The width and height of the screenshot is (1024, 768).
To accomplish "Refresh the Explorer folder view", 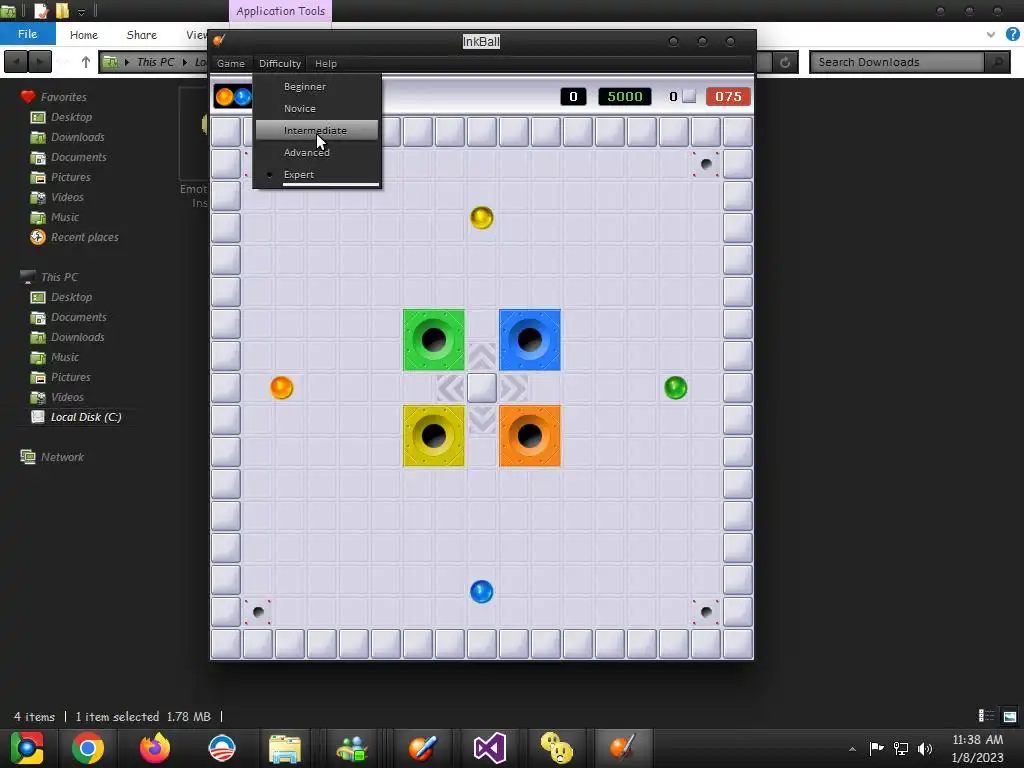I will (785, 62).
